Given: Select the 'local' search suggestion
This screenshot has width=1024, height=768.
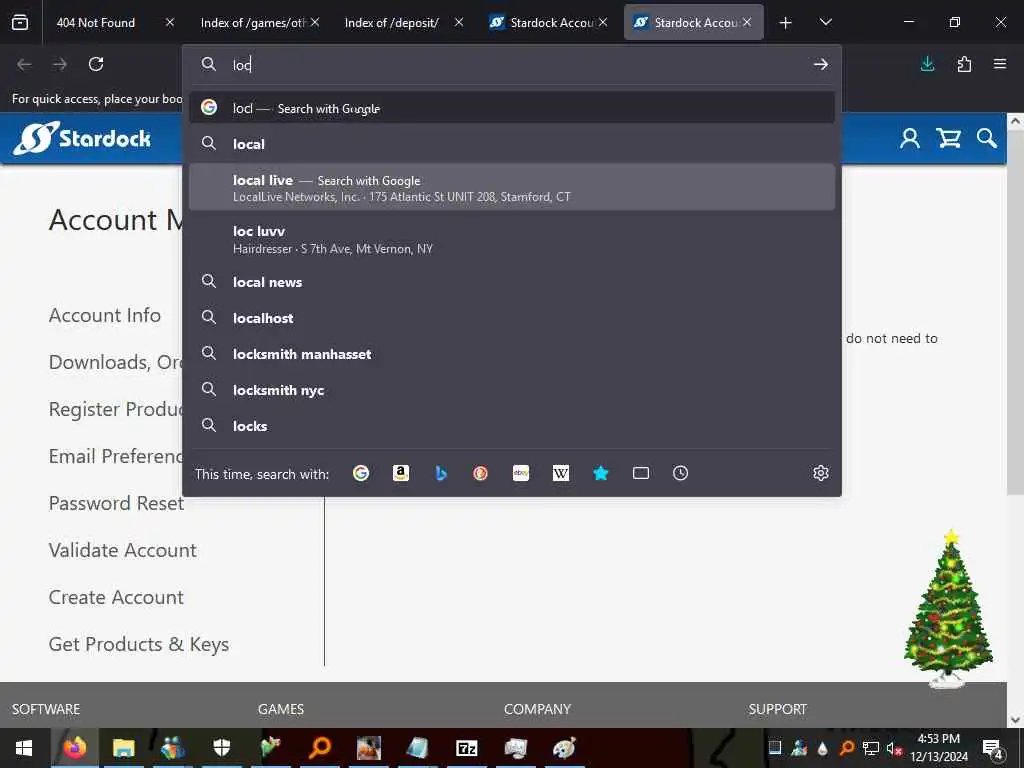Looking at the screenshot, I should tap(511, 144).
